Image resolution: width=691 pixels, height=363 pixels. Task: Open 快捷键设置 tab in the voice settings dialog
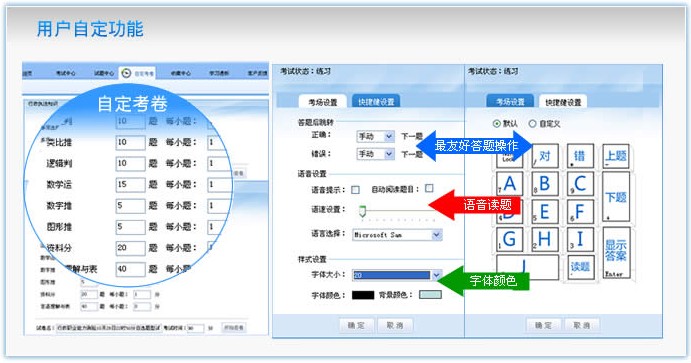coord(376,102)
